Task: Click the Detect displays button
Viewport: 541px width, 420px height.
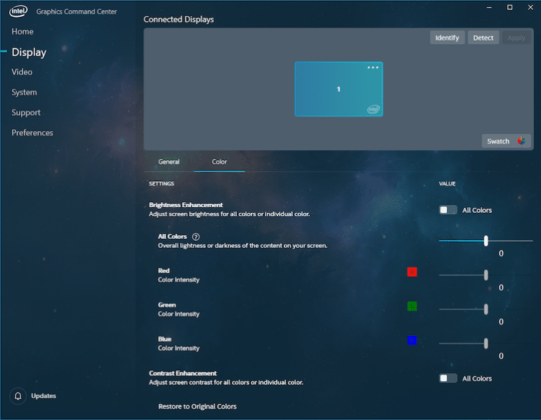Action: 483,38
